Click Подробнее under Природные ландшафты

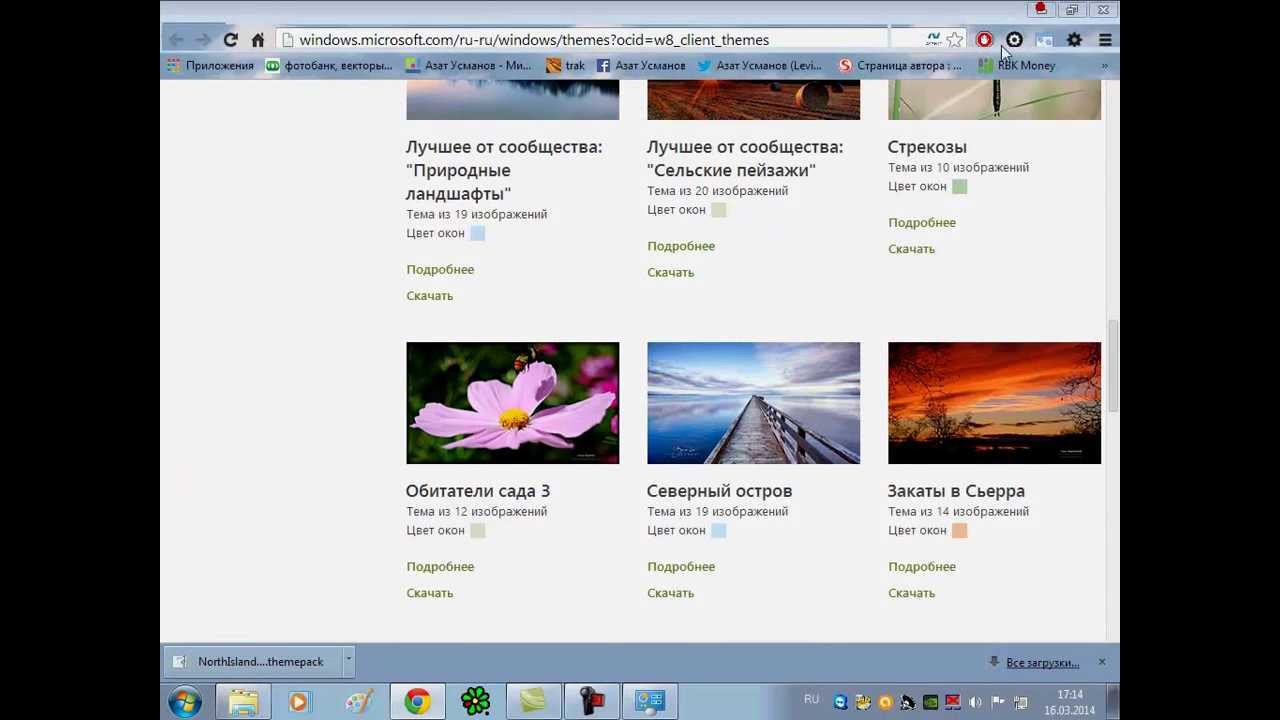pos(440,270)
